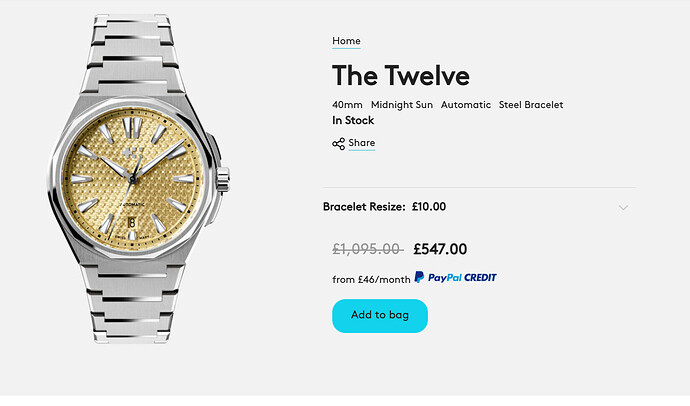Viewport: 690px width, 406px height.
Task: Click the watch crown on the case
Action: point(223,179)
